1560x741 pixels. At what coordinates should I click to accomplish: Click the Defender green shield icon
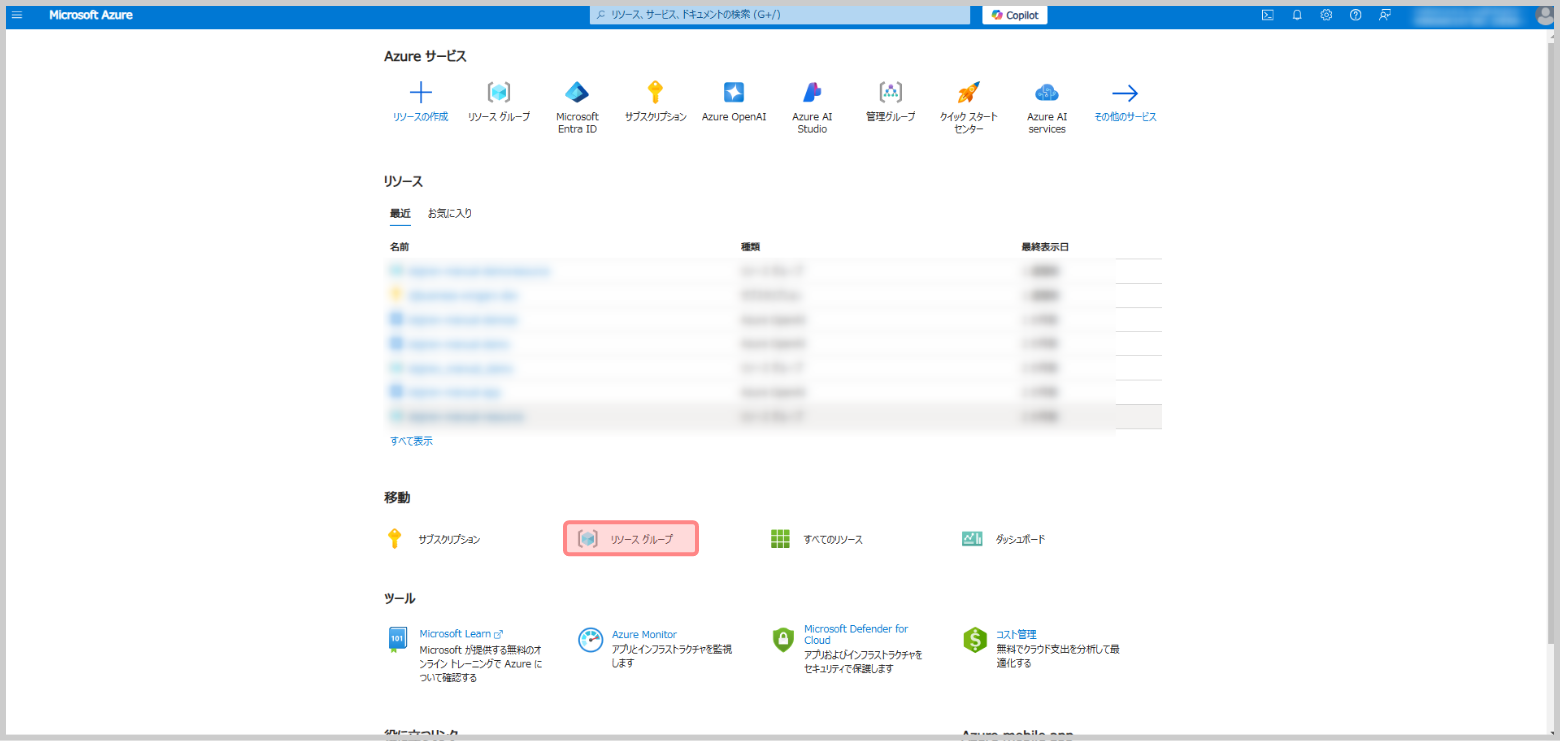pos(783,640)
